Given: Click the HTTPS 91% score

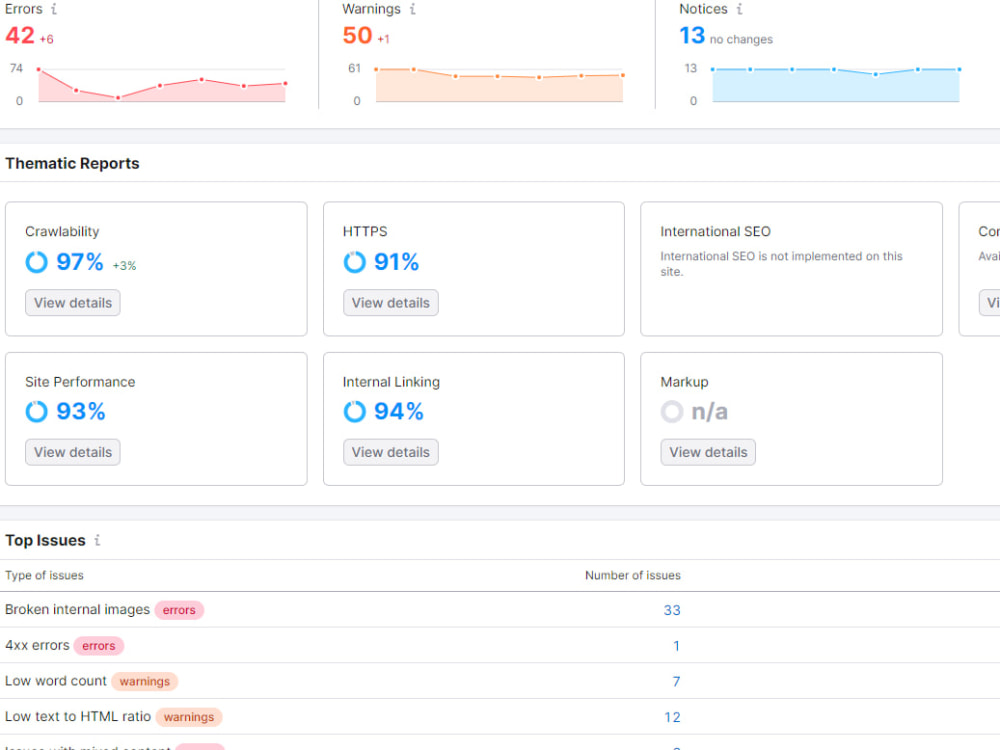Looking at the screenshot, I should 397,262.
